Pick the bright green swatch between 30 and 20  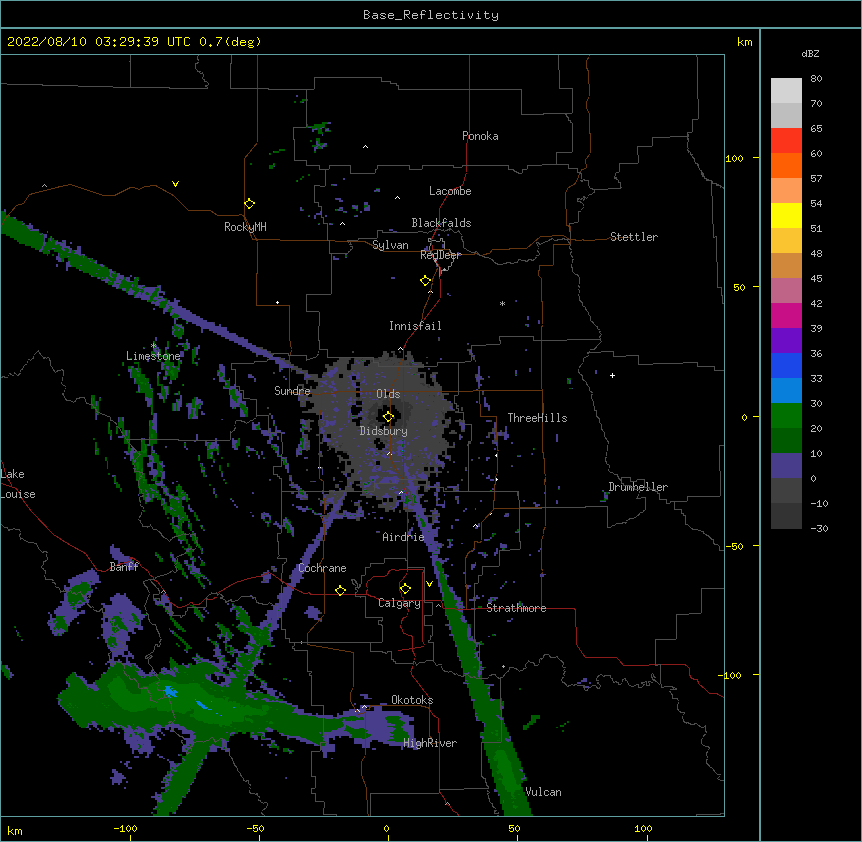click(x=786, y=416)
